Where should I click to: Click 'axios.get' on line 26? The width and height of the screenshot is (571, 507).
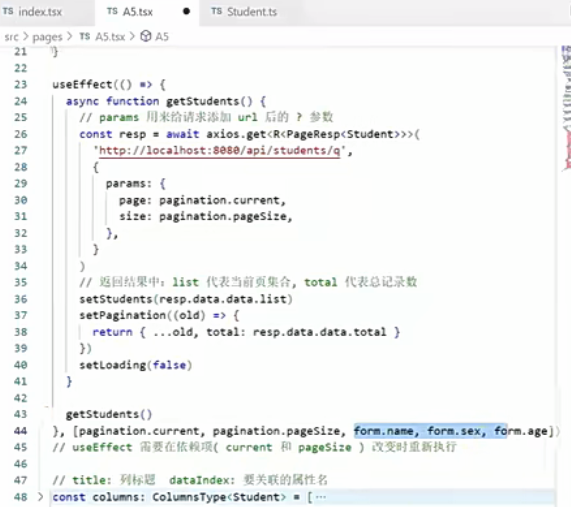236,134
